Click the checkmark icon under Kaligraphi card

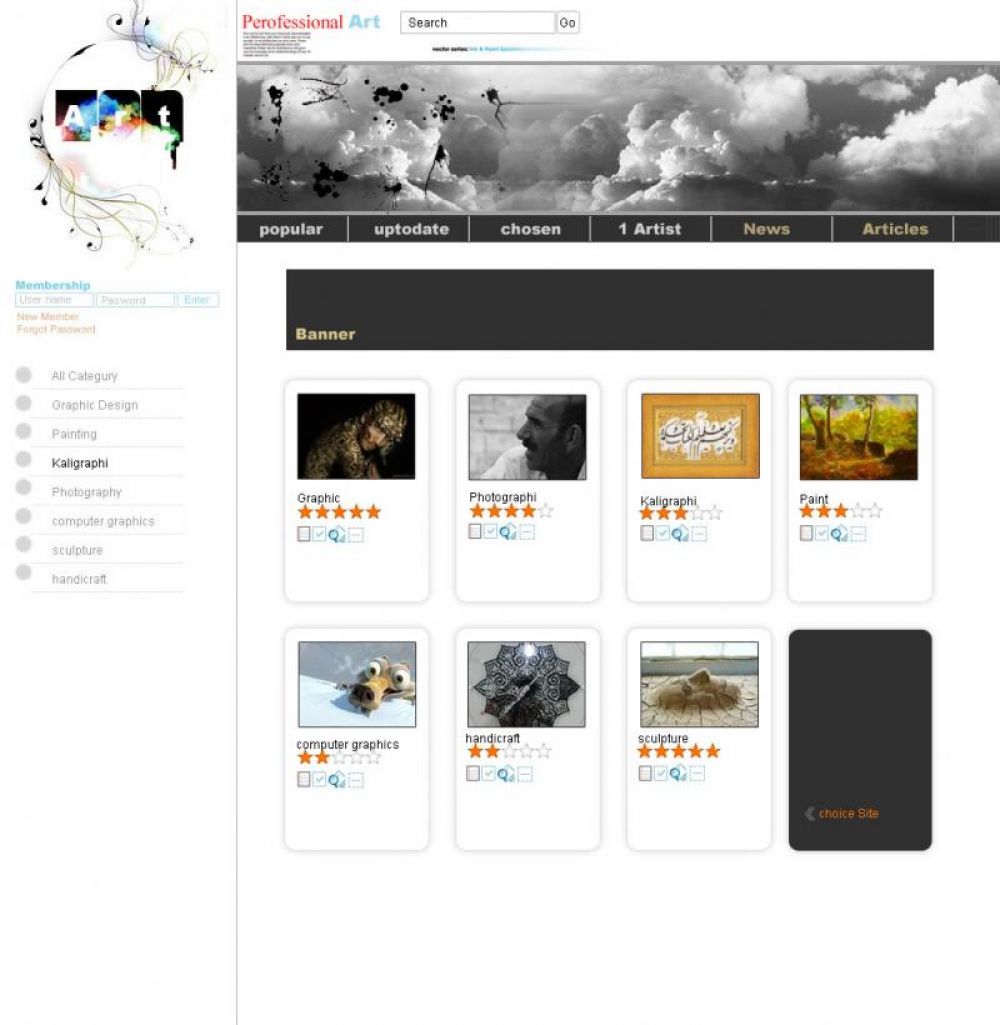tap(663, 534)
